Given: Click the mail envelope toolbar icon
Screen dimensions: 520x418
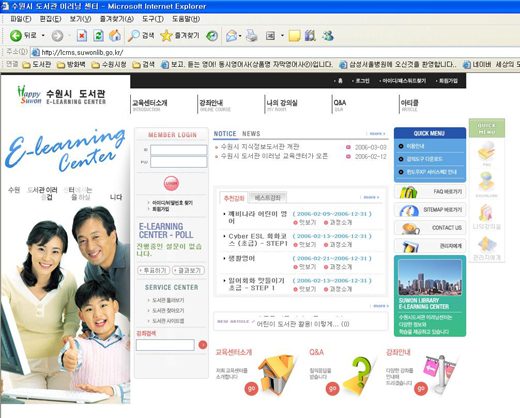Looking at the screenshot, I should [x=231, y=36].
